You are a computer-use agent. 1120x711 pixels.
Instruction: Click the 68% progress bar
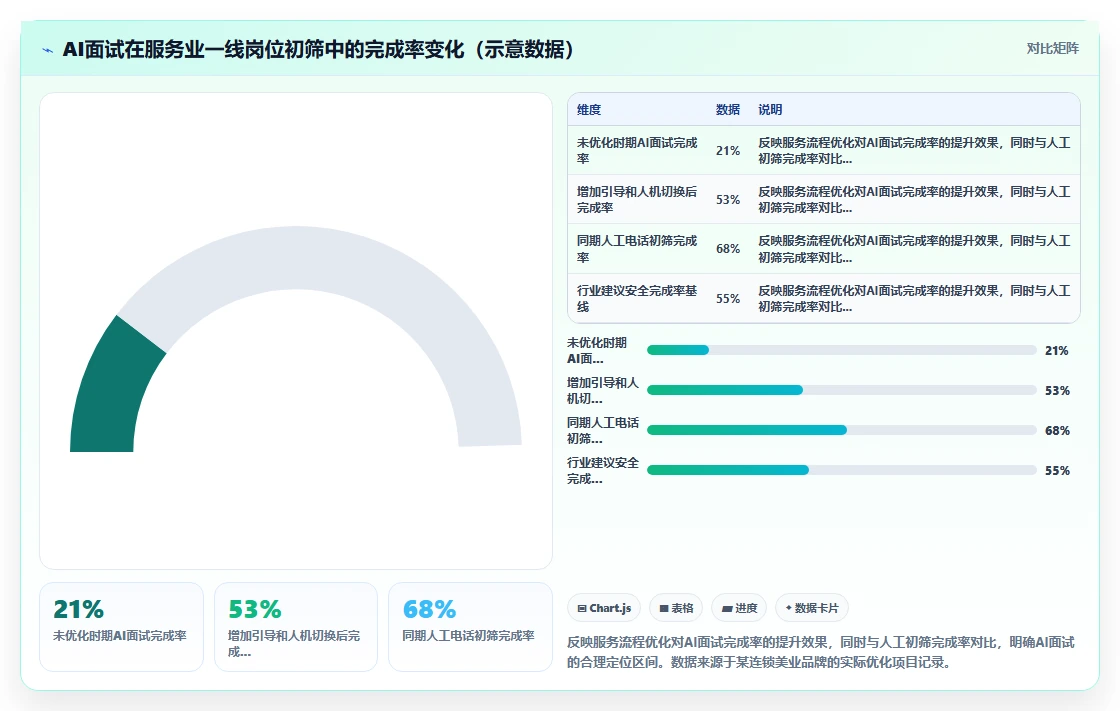click(x=841, y=430)
